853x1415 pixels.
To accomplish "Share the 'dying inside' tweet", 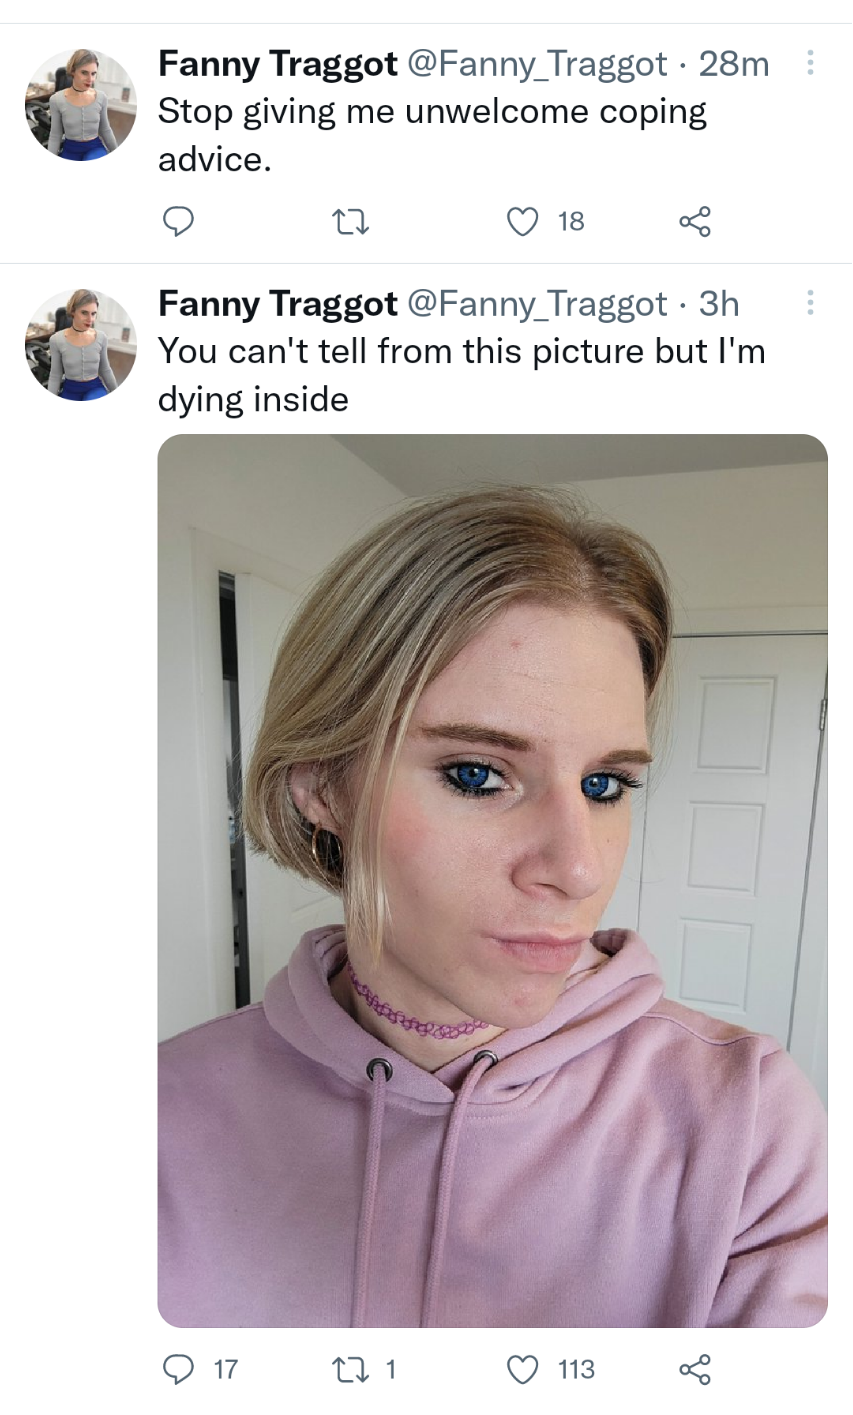I will tap(695, 1368).
